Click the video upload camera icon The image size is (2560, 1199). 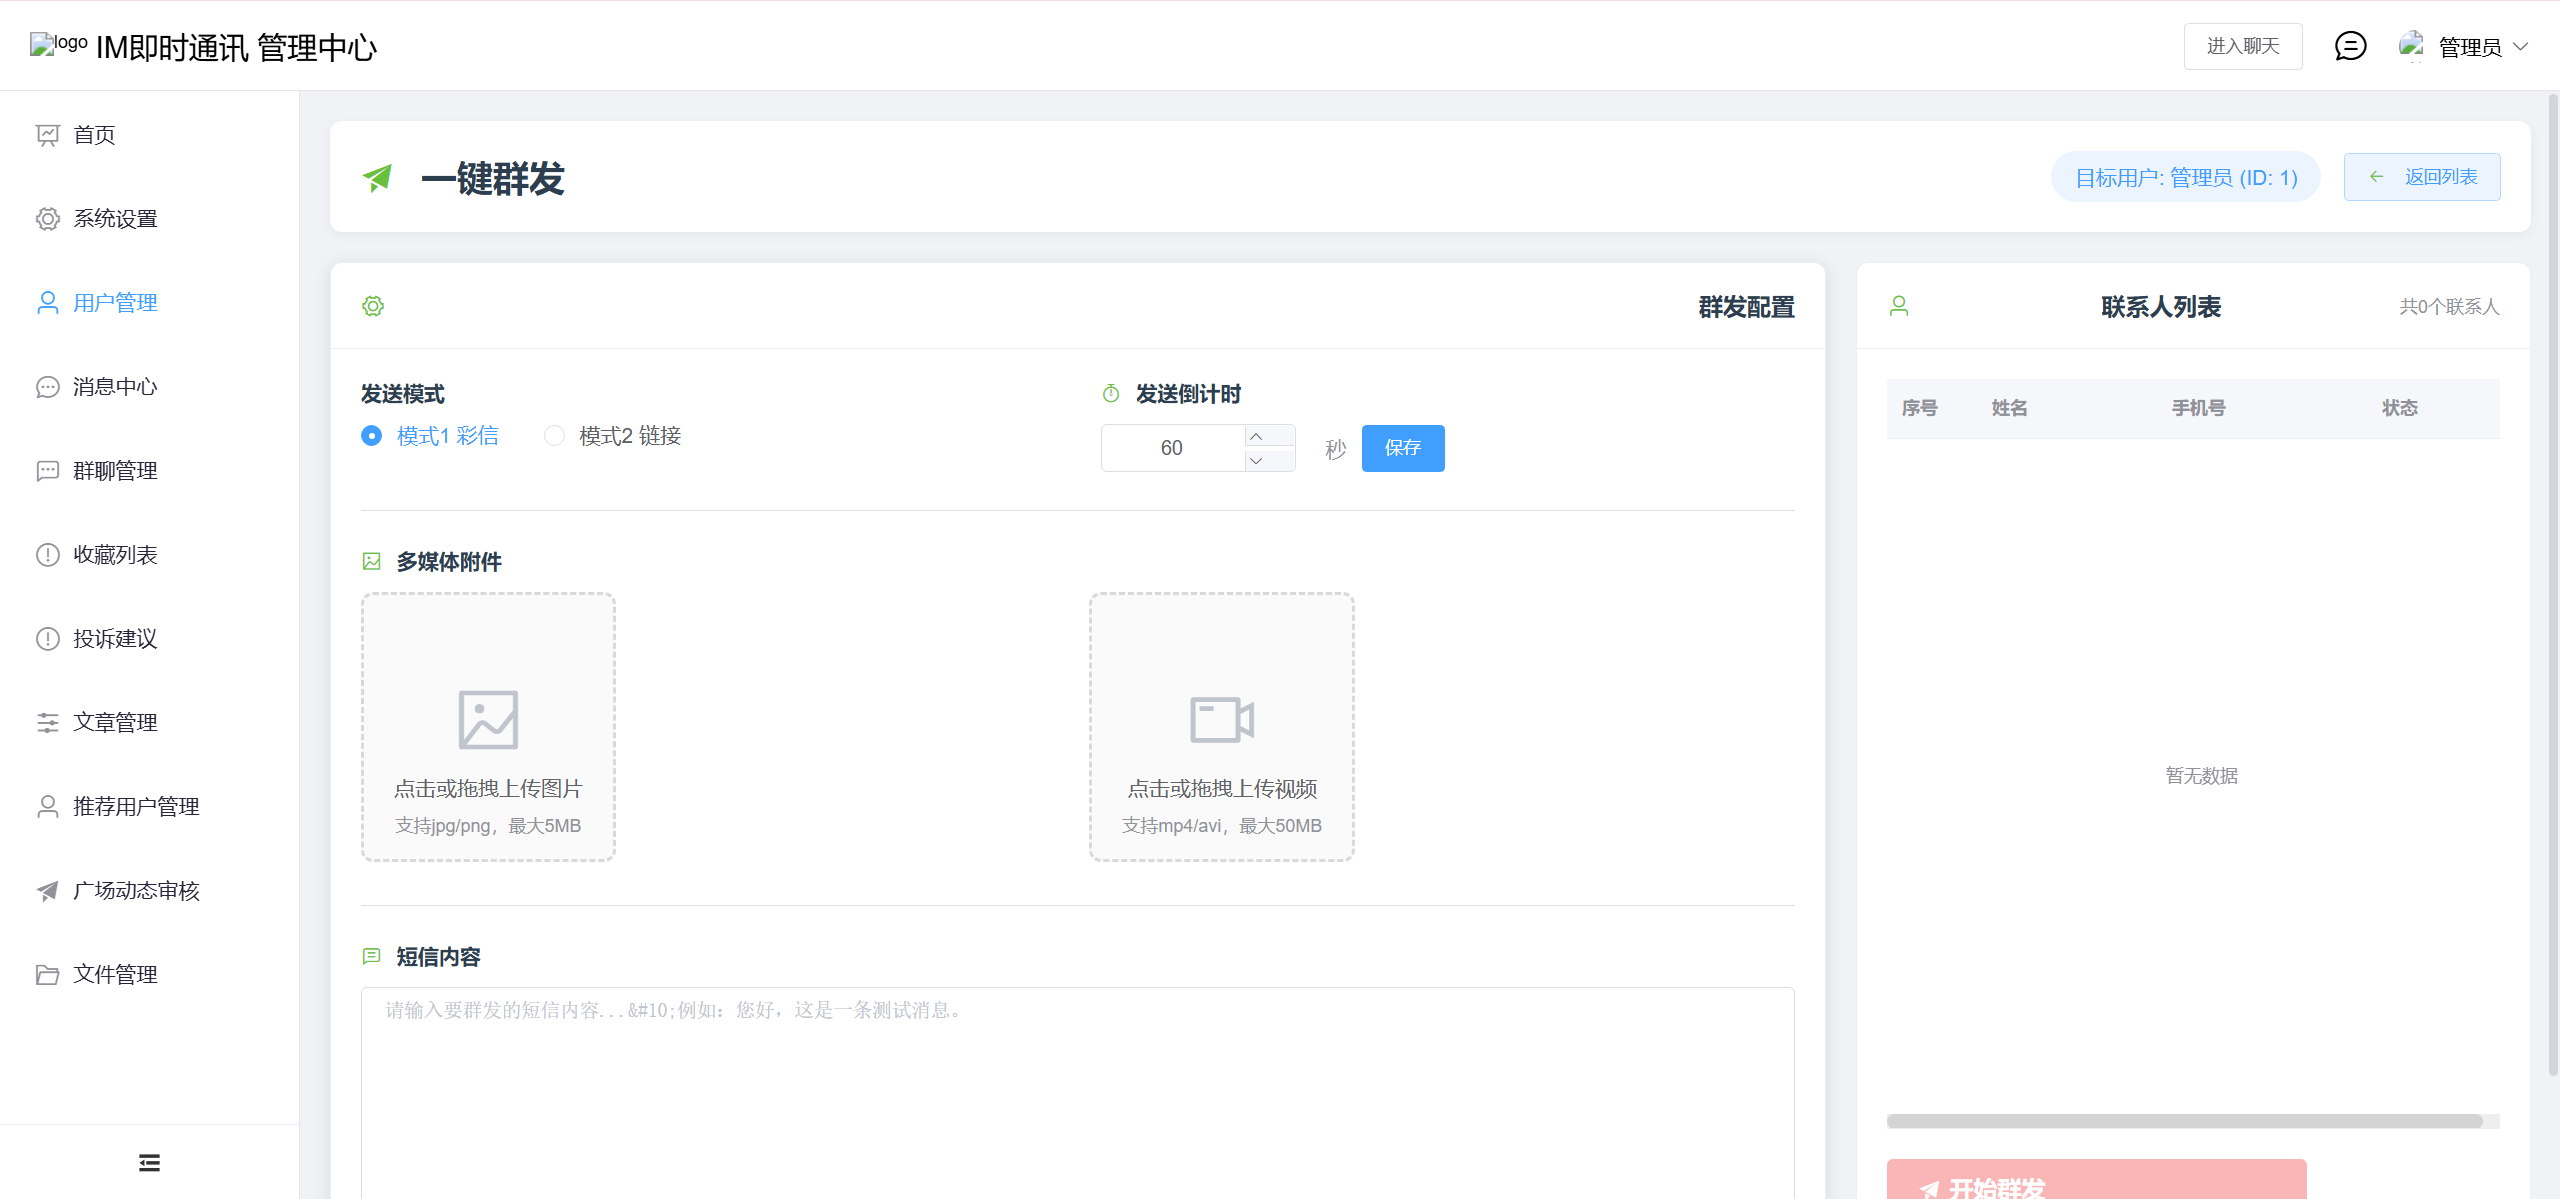tap(1221, 719)
